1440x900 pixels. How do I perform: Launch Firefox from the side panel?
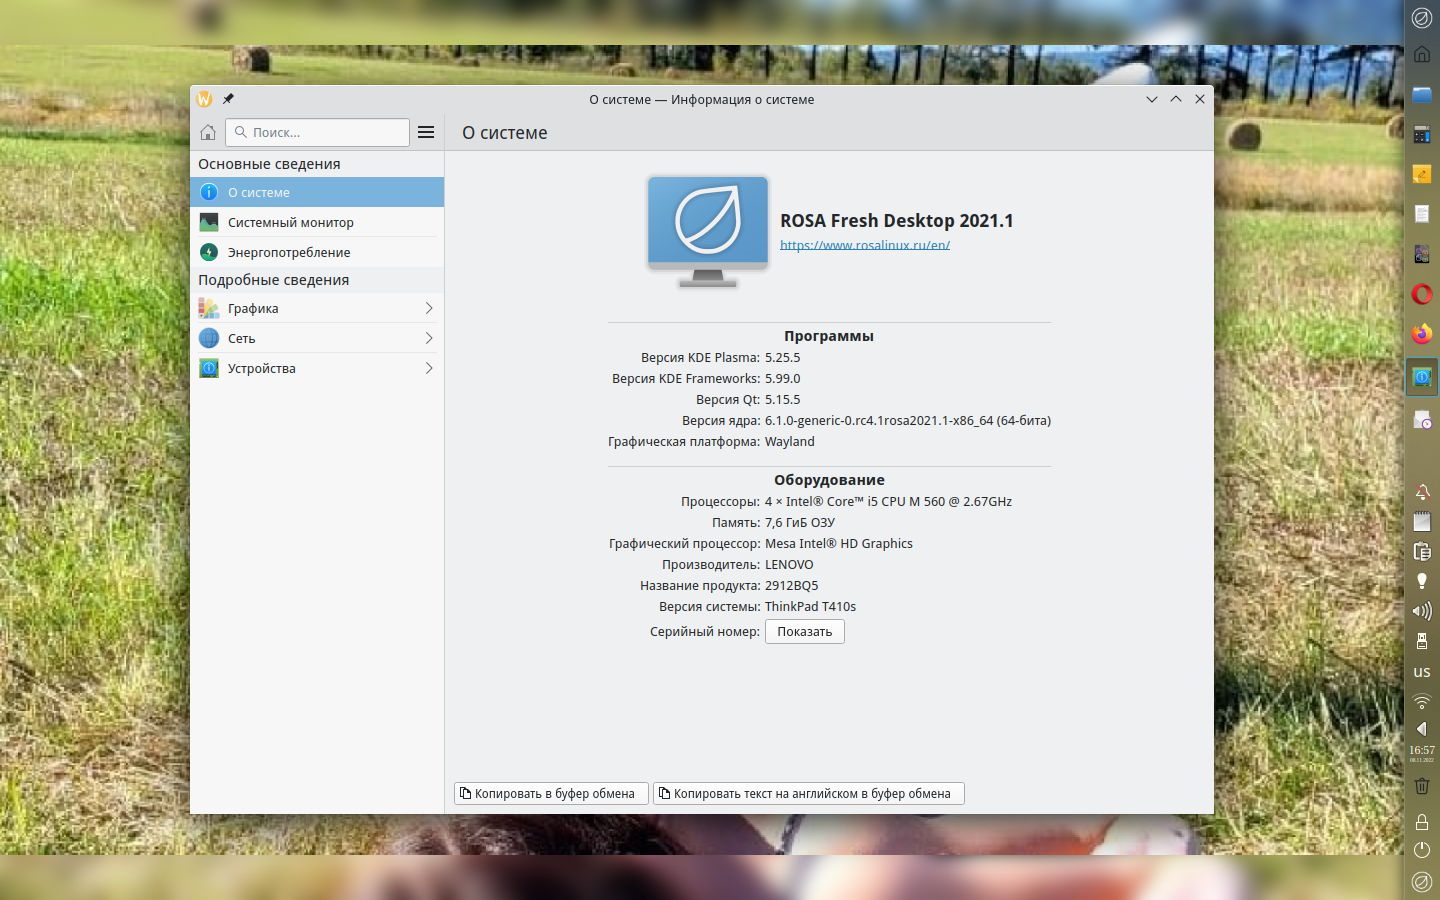(x=1421, y=334)
